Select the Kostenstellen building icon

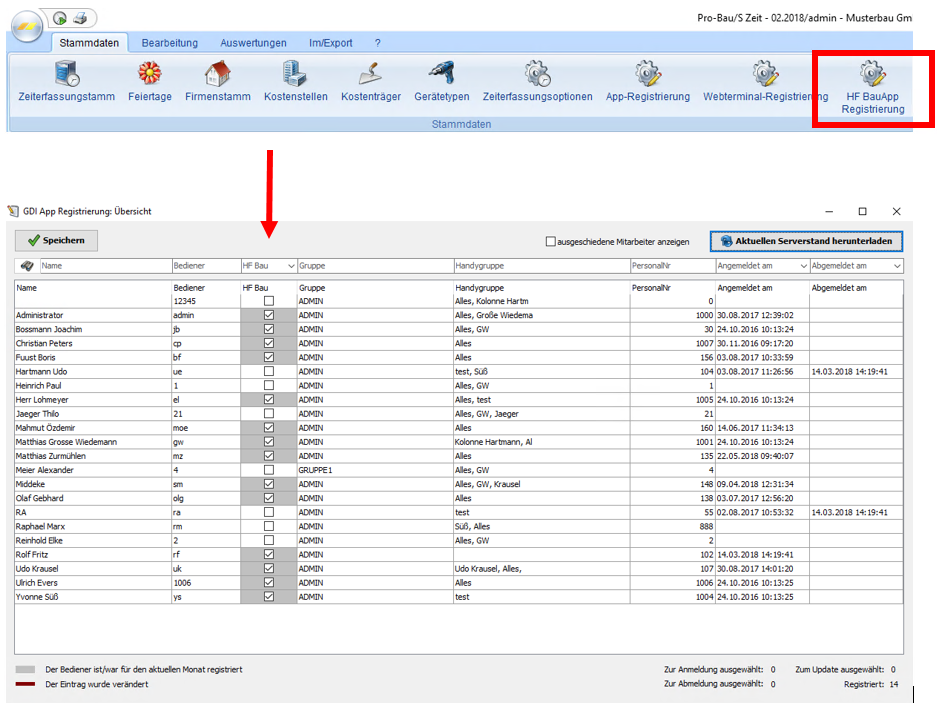296,75
